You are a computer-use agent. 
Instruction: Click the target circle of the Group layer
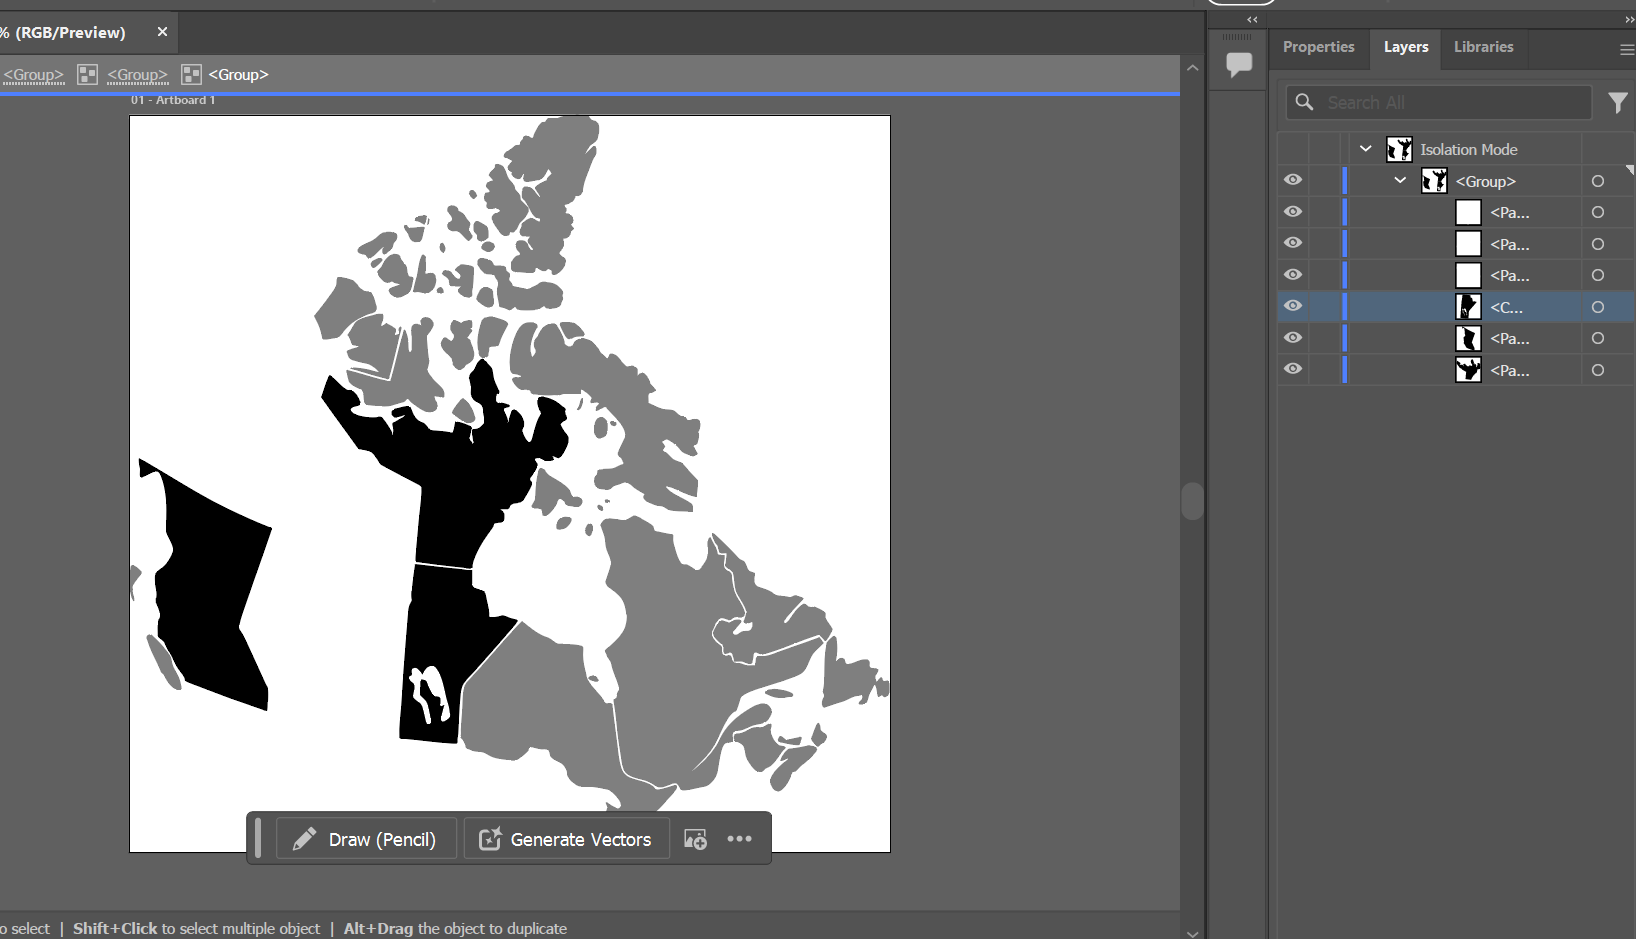tap(1597, 181)
